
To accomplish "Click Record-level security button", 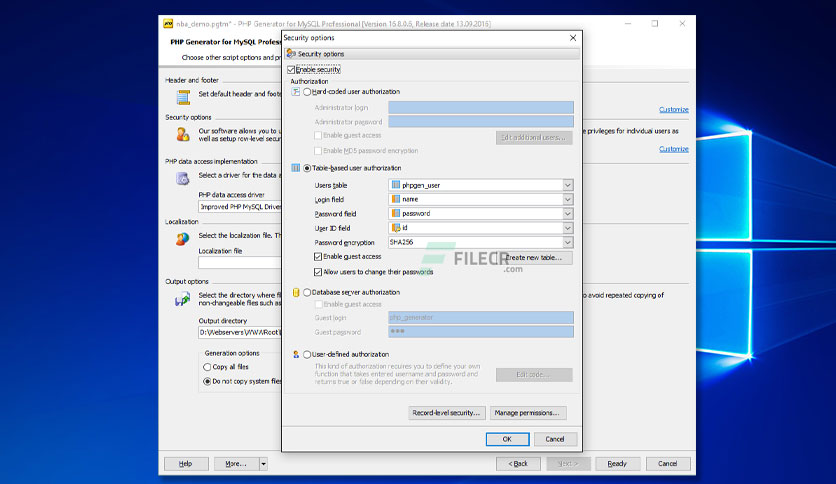I will (x=447, y=413).
